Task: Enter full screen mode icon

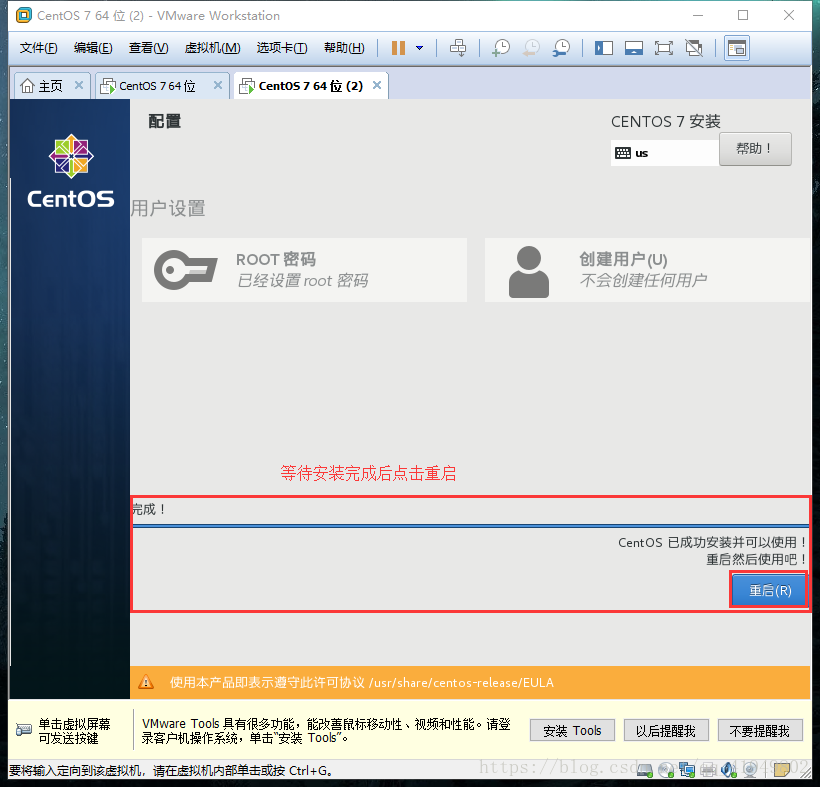Action: (x=664, y=48)
